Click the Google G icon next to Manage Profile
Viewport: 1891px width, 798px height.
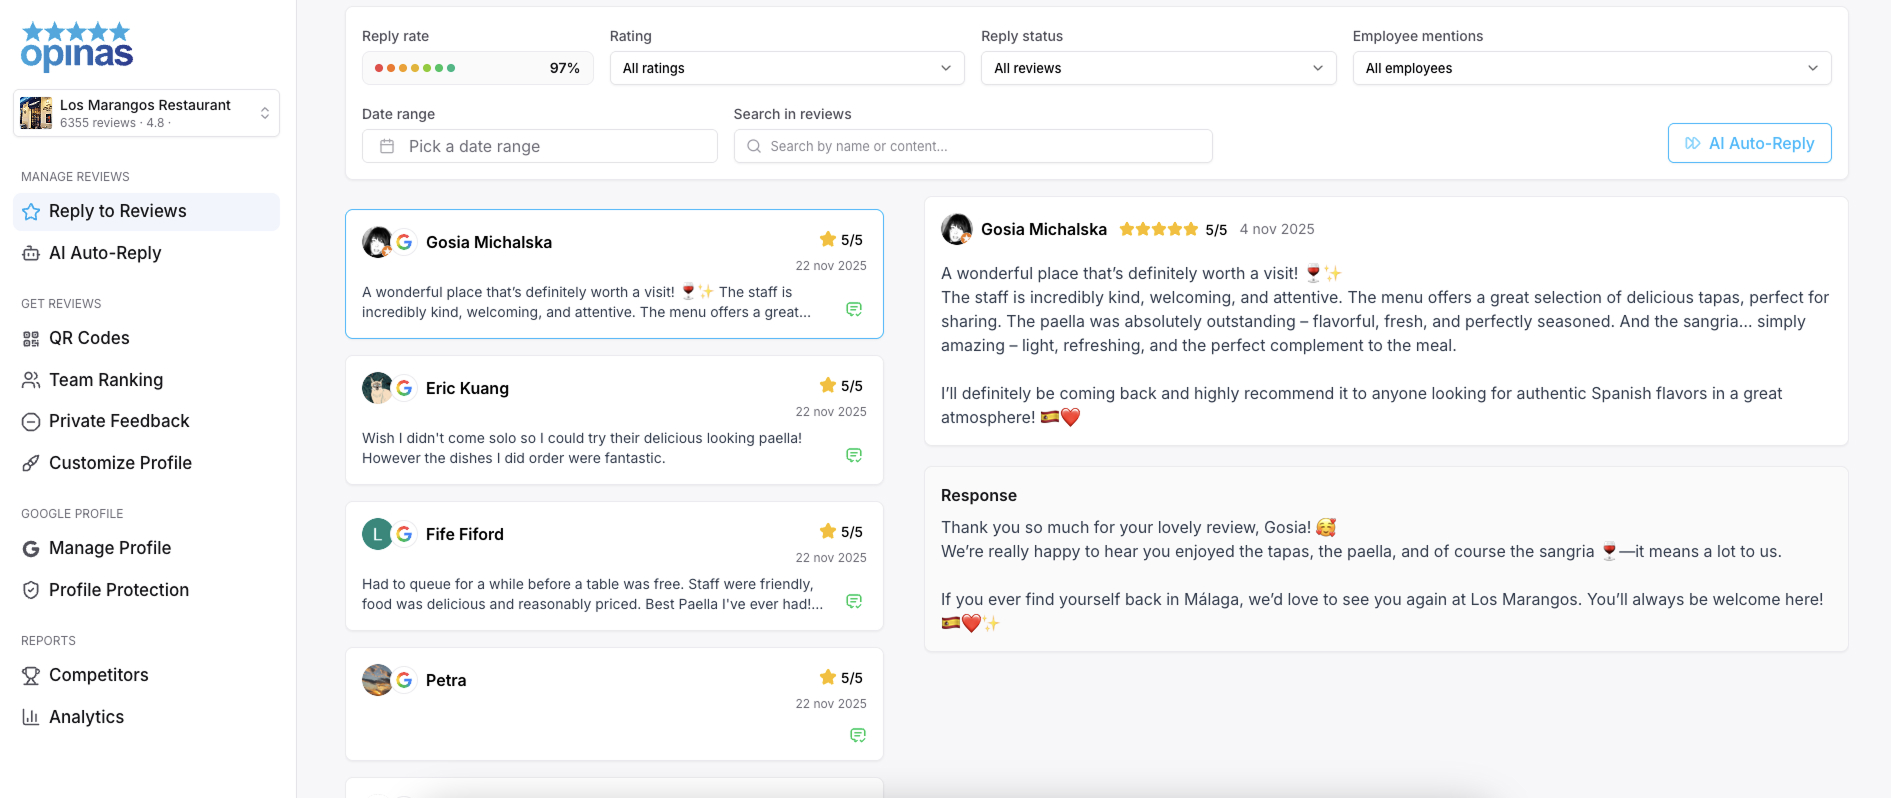[x=31, y=549]
